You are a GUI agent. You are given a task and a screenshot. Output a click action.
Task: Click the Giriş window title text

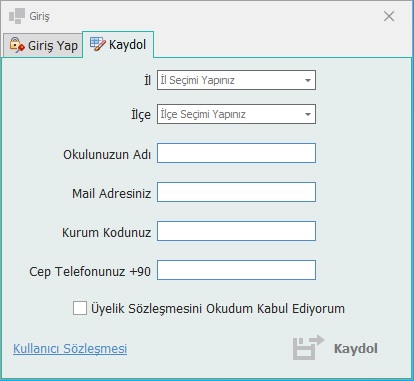[x=39, y=16]
